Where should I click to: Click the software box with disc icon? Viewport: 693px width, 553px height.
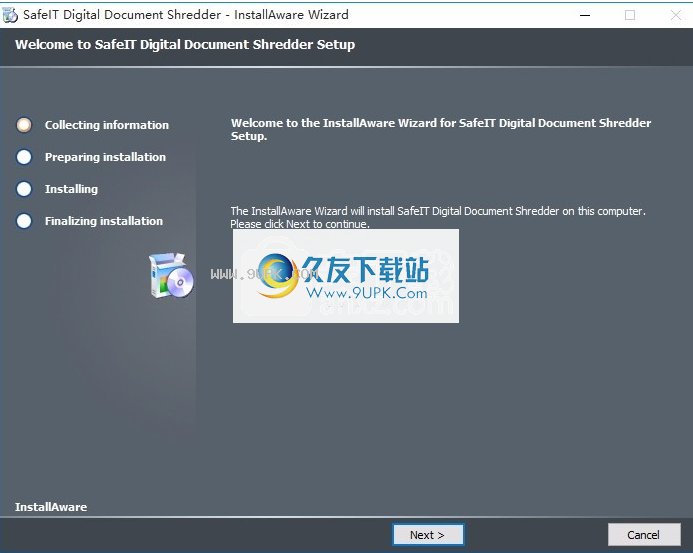pos(171,275)
